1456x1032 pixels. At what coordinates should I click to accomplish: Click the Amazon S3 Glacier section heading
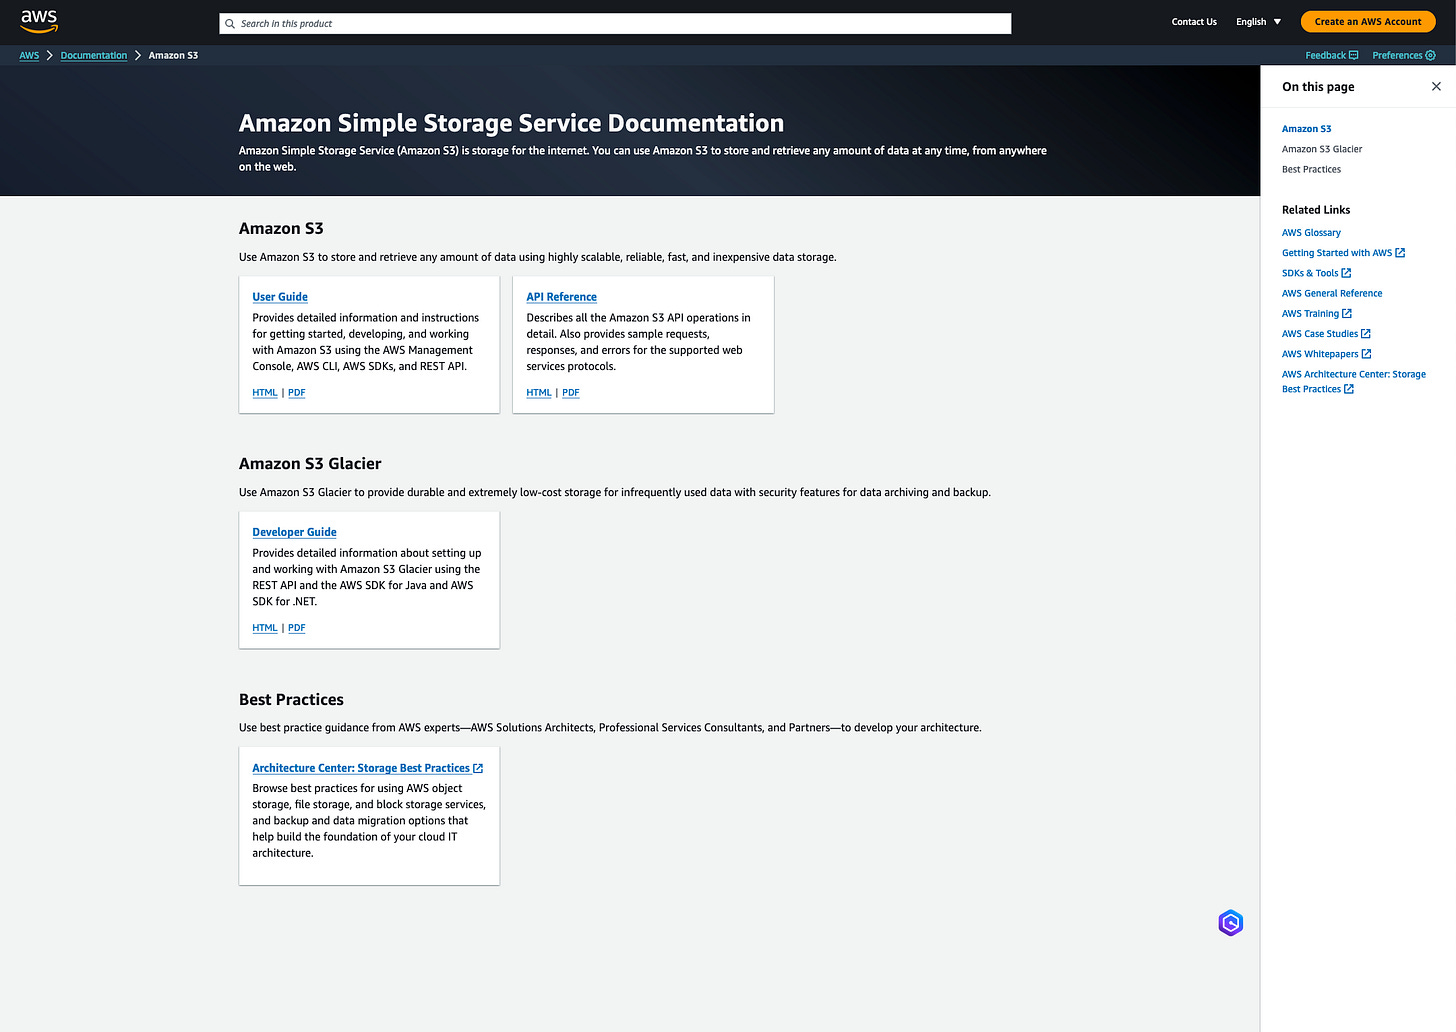[x=310, y=464]
